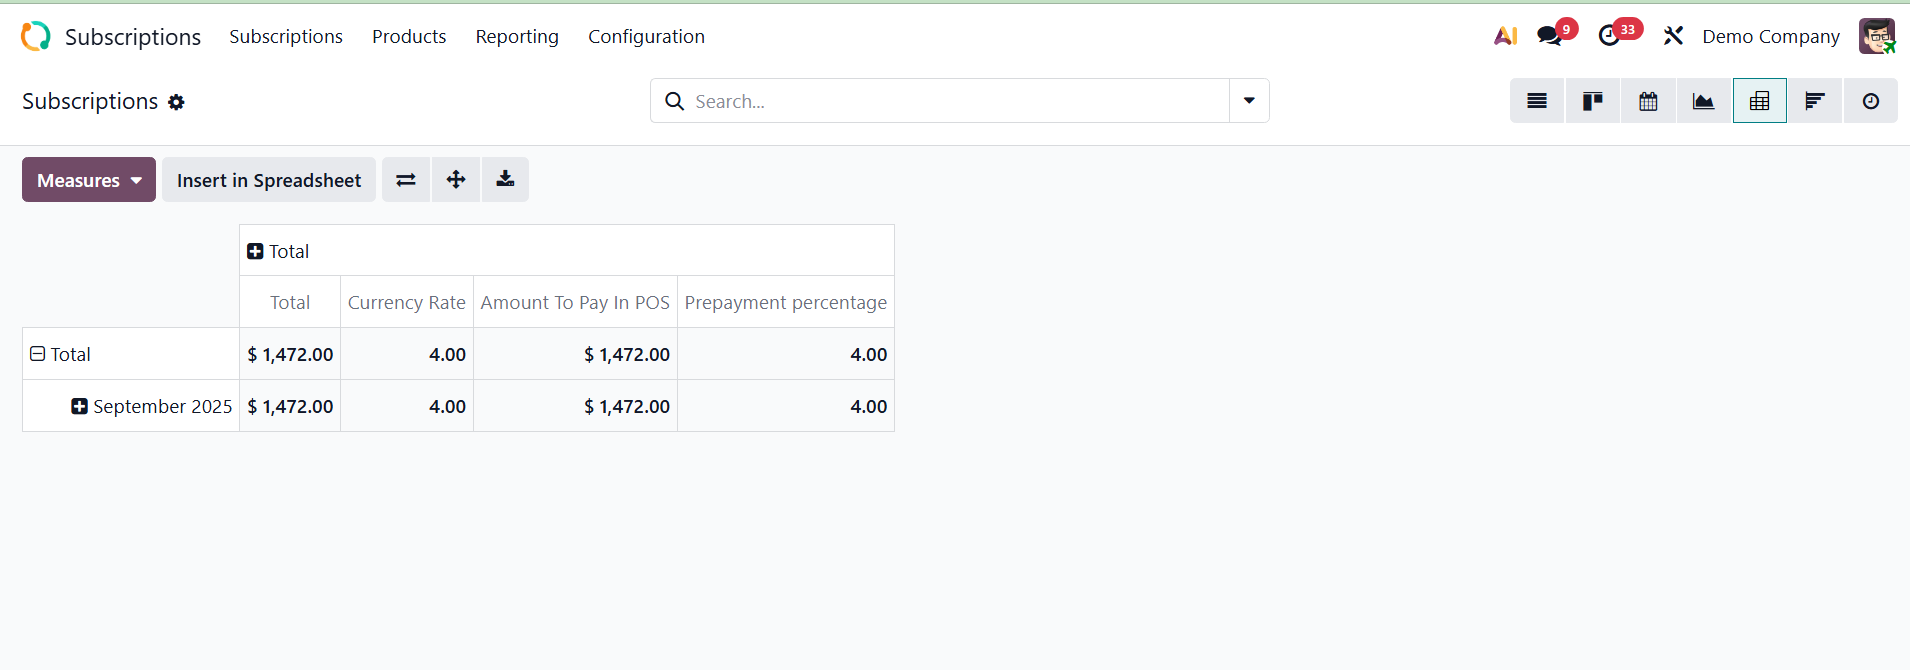Open the Measures dropdown
The height and width of the screenshot is (670, 1910).
(x=89, y=180)
